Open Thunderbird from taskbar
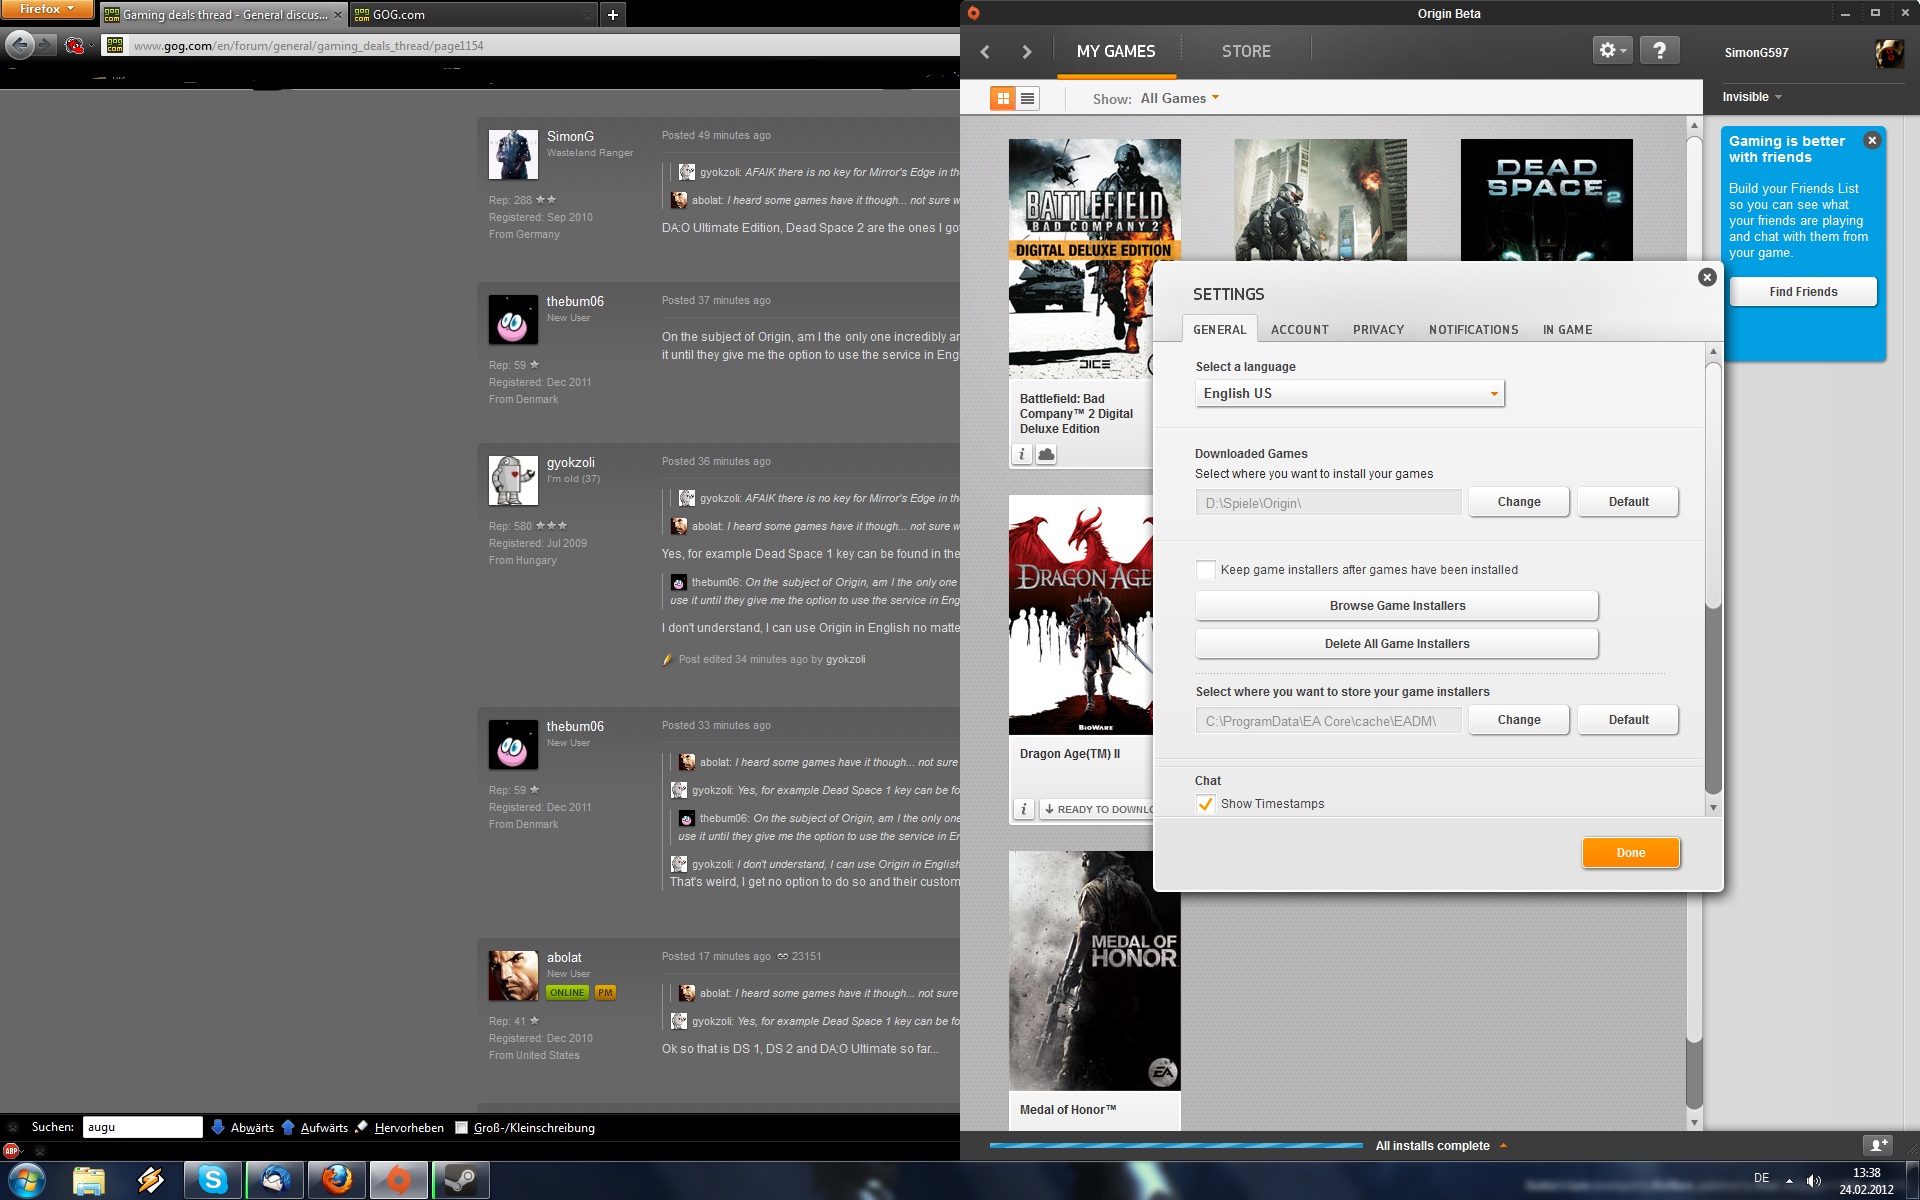Screen dimensions: 1920x1200 point(275,1181)
